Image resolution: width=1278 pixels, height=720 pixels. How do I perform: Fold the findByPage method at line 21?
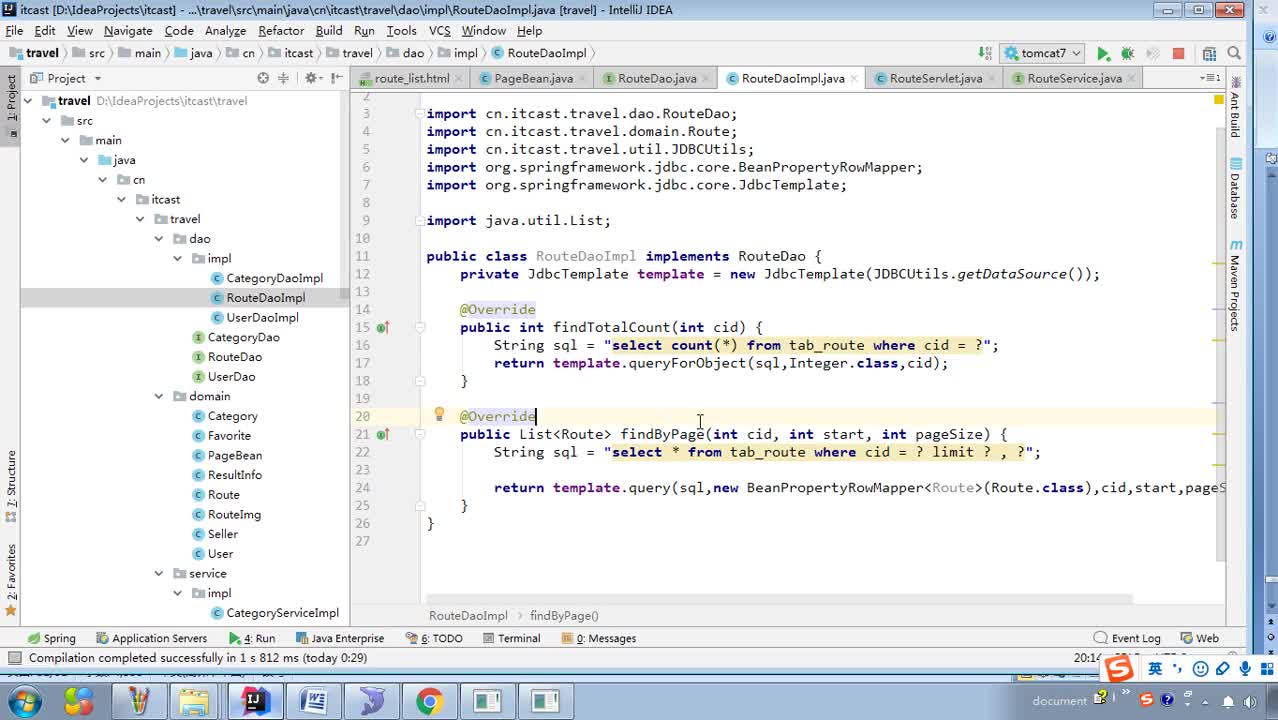[x=420, y=434]
